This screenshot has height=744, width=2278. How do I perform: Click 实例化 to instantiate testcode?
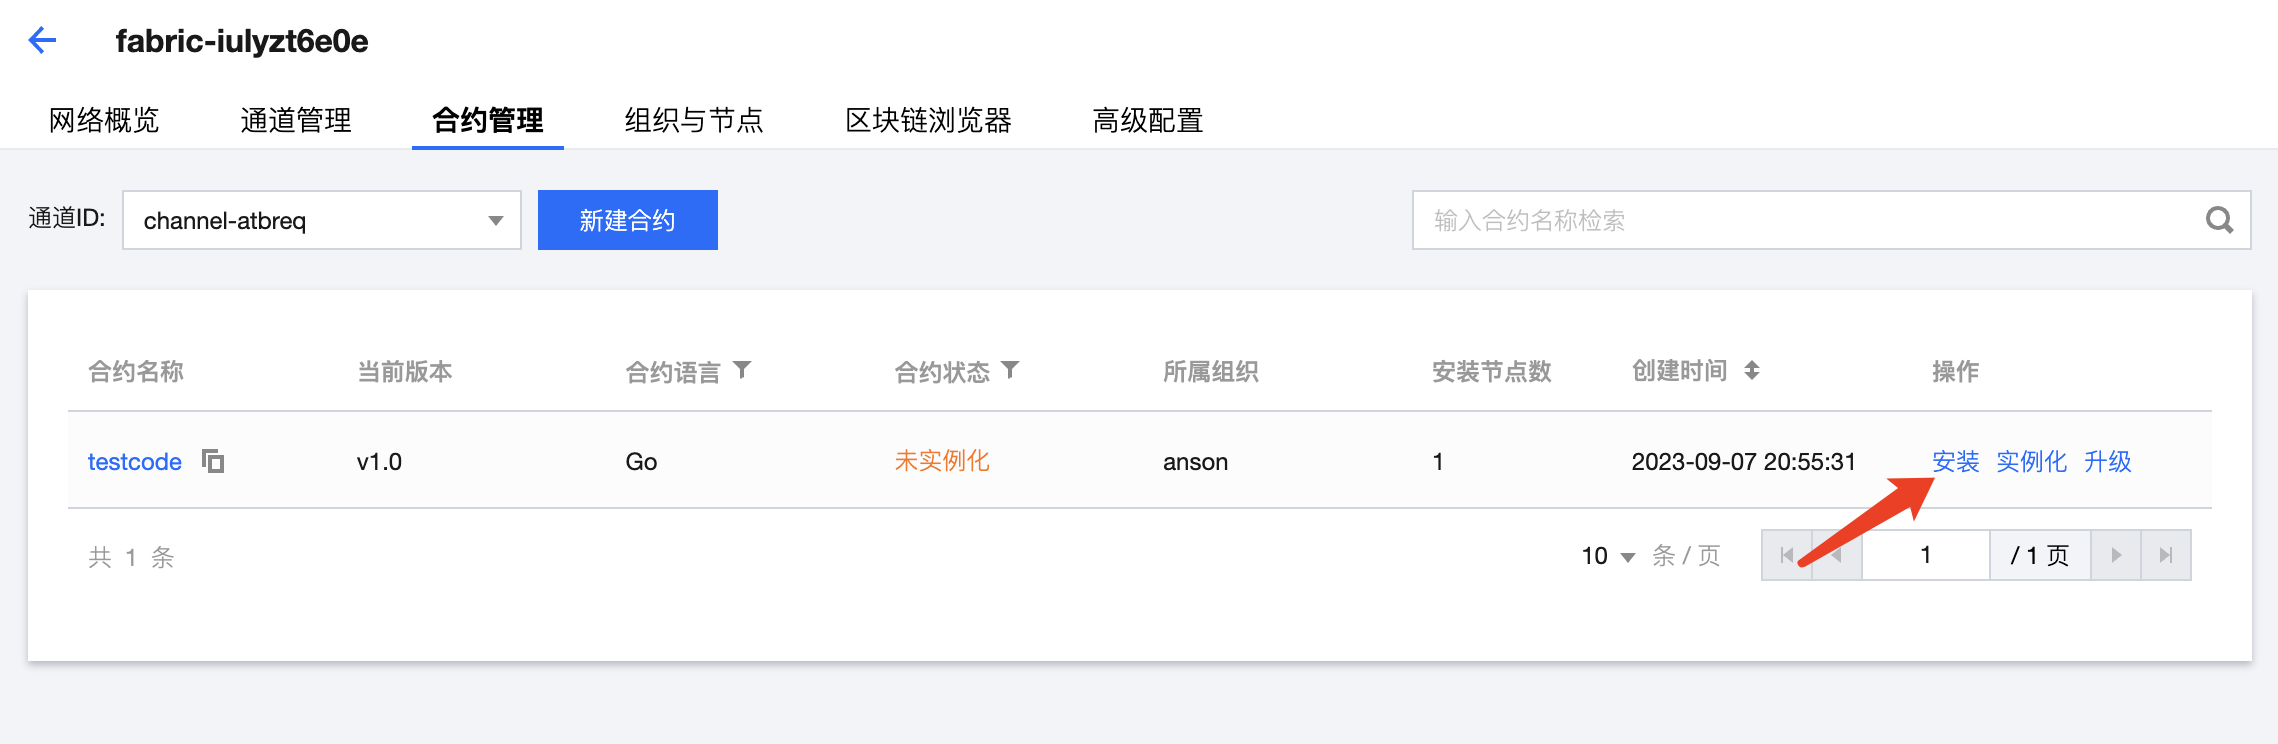point(2031,461)
